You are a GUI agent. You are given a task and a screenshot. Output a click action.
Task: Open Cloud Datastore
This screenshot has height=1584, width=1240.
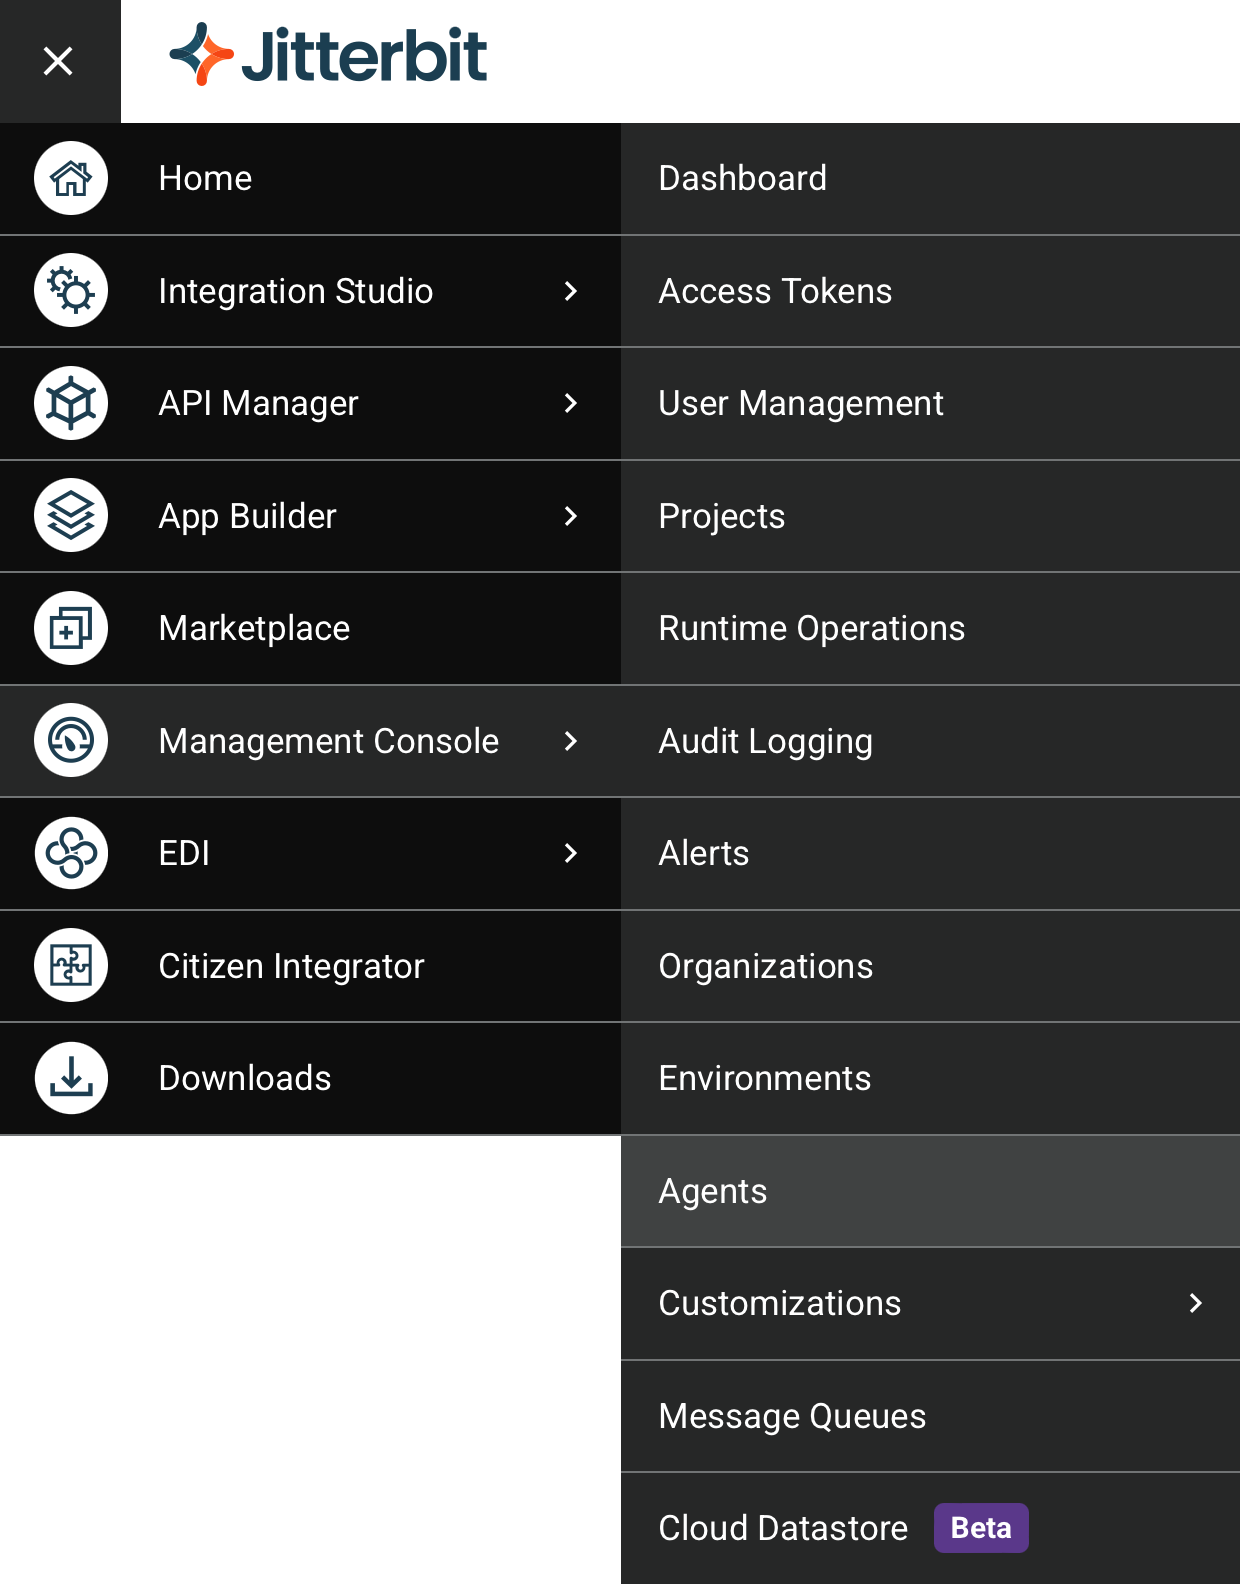[930, 1528]
